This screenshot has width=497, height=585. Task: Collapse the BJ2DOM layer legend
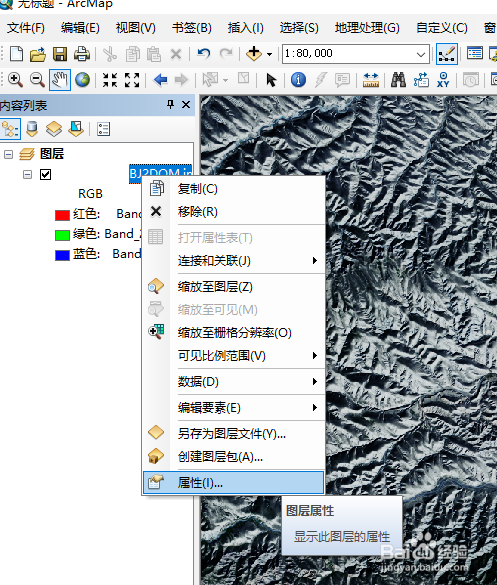pos(27,174)
